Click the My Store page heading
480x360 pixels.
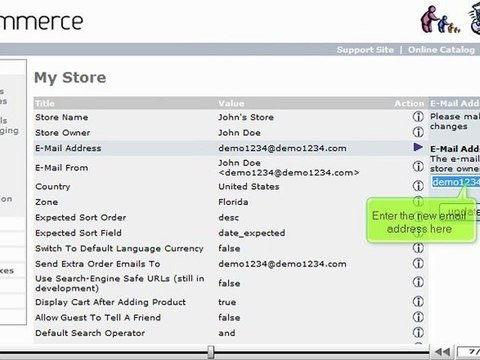70,78
